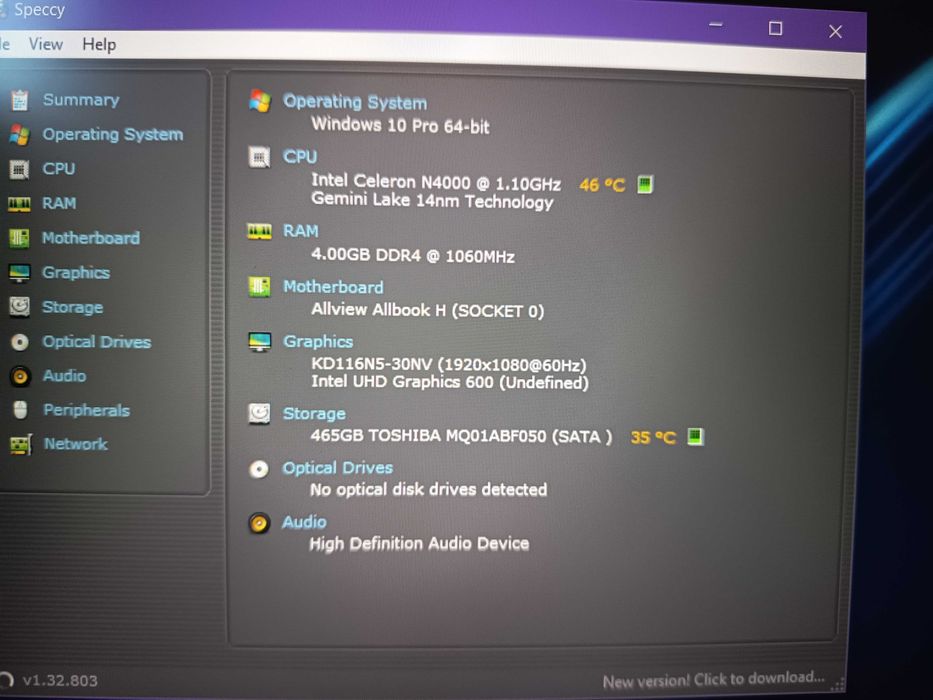933x700 pixels.
Task: Click the Audio speaker icon in summary panel
Action: 259,523
